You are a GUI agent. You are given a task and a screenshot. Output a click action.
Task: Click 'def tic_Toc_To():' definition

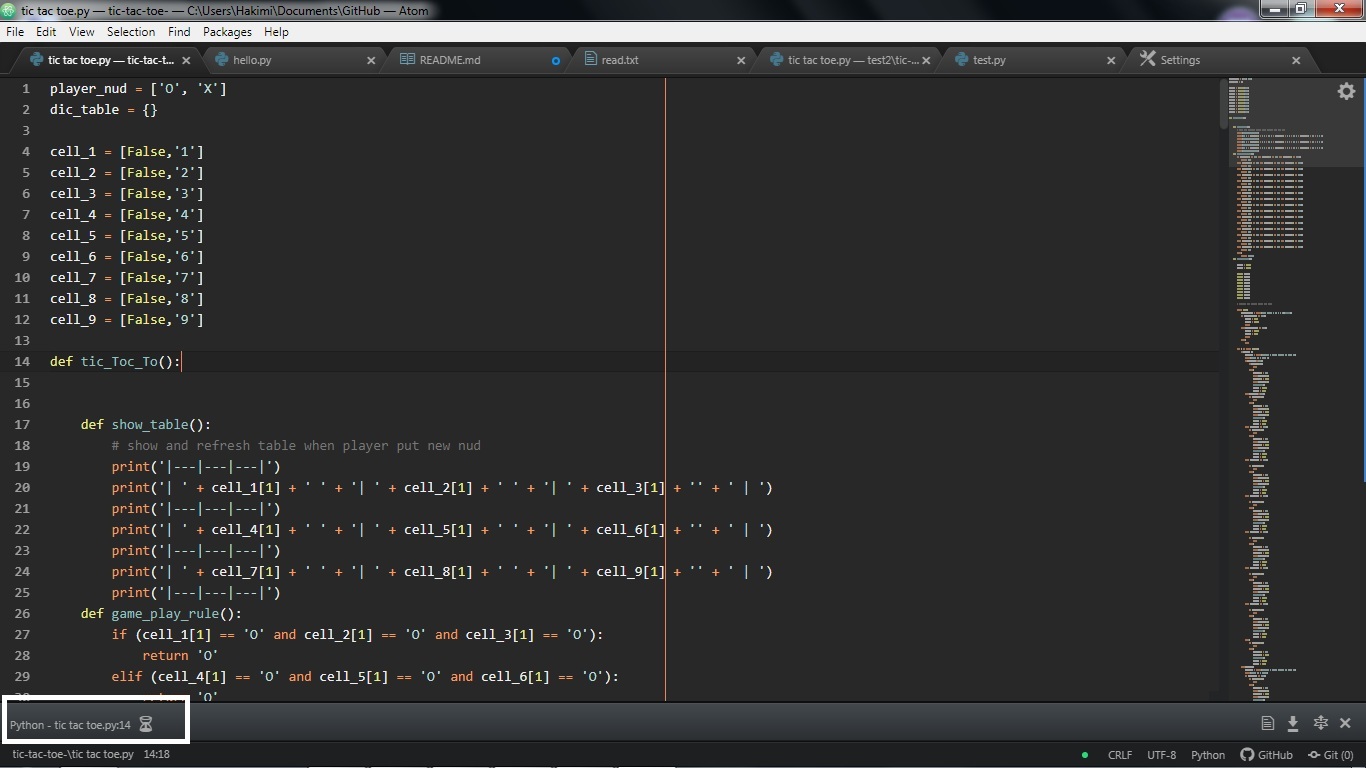115,362
